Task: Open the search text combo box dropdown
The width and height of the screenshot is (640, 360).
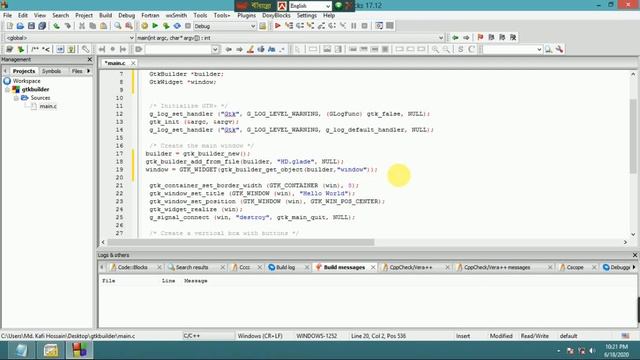Action: point(215,49)
